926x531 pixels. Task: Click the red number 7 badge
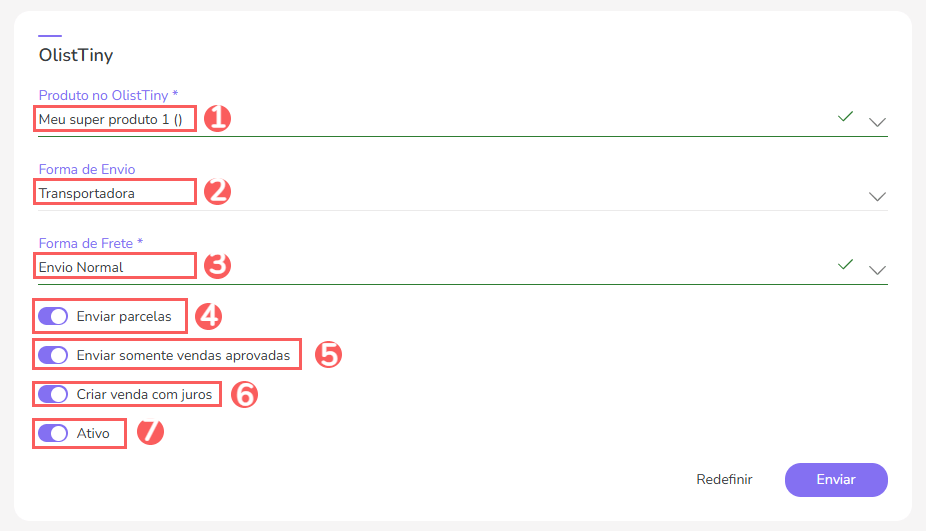150,433
